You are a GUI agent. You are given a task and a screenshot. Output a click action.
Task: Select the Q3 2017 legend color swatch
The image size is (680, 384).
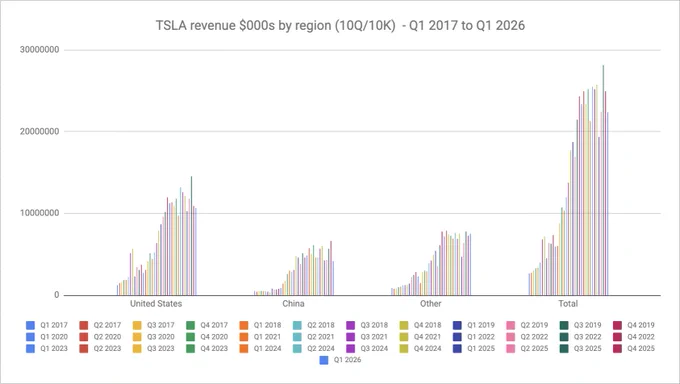click(137, 325)
